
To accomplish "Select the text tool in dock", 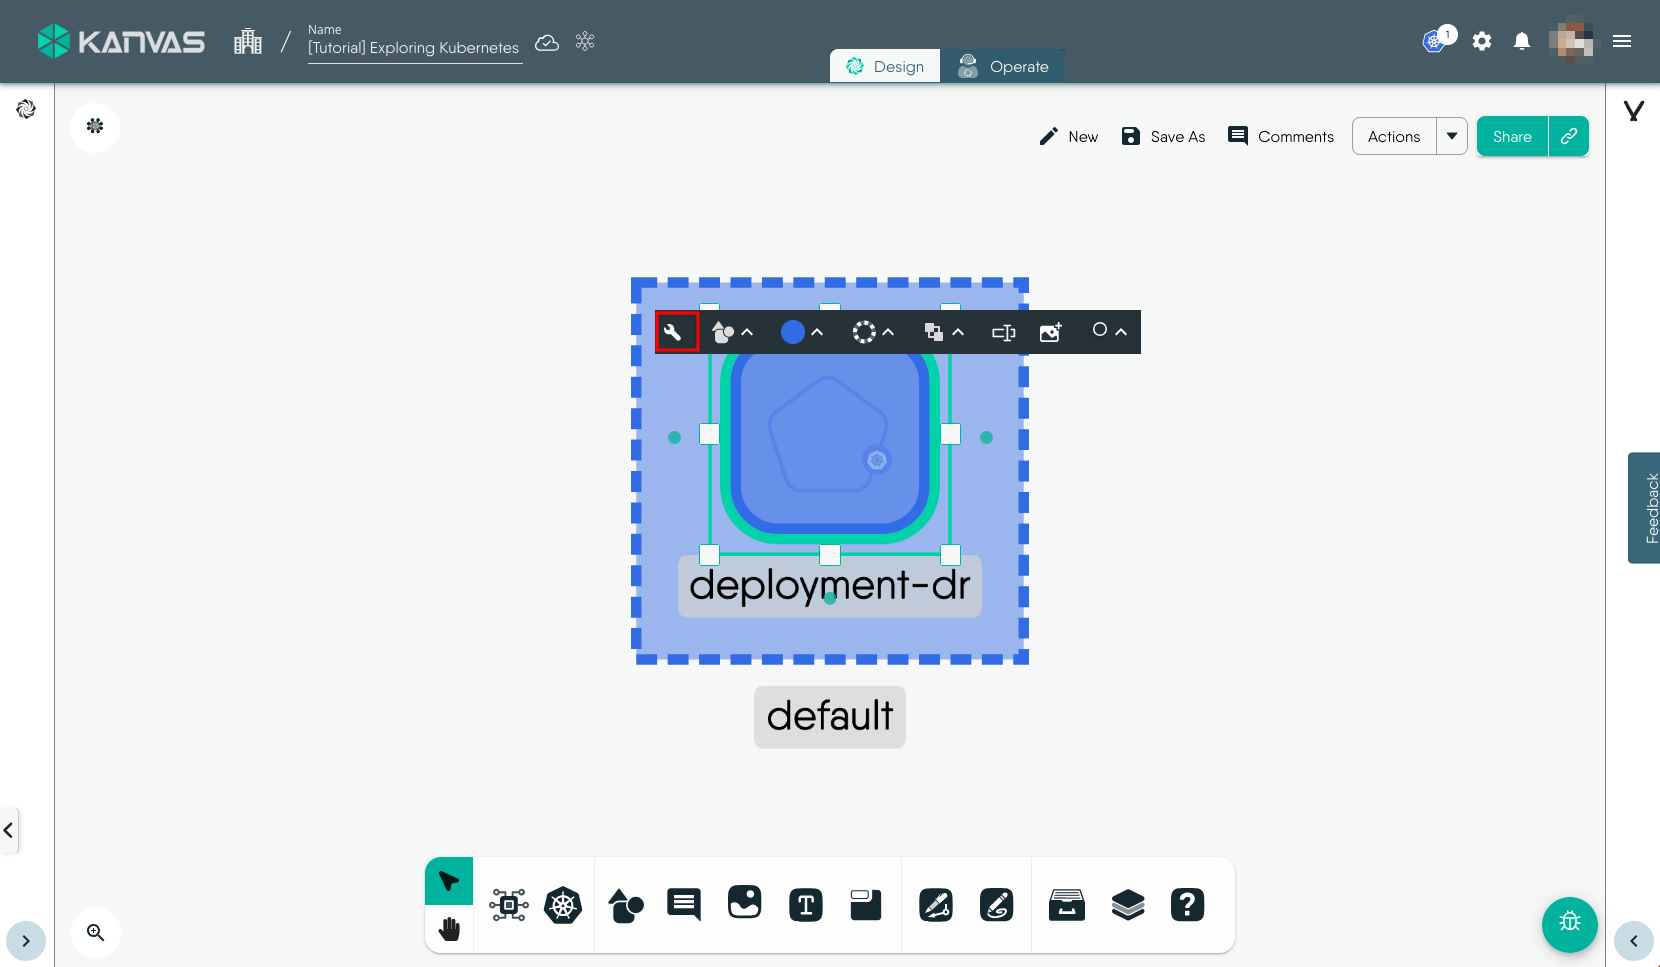I will click(x=806, y=906).
